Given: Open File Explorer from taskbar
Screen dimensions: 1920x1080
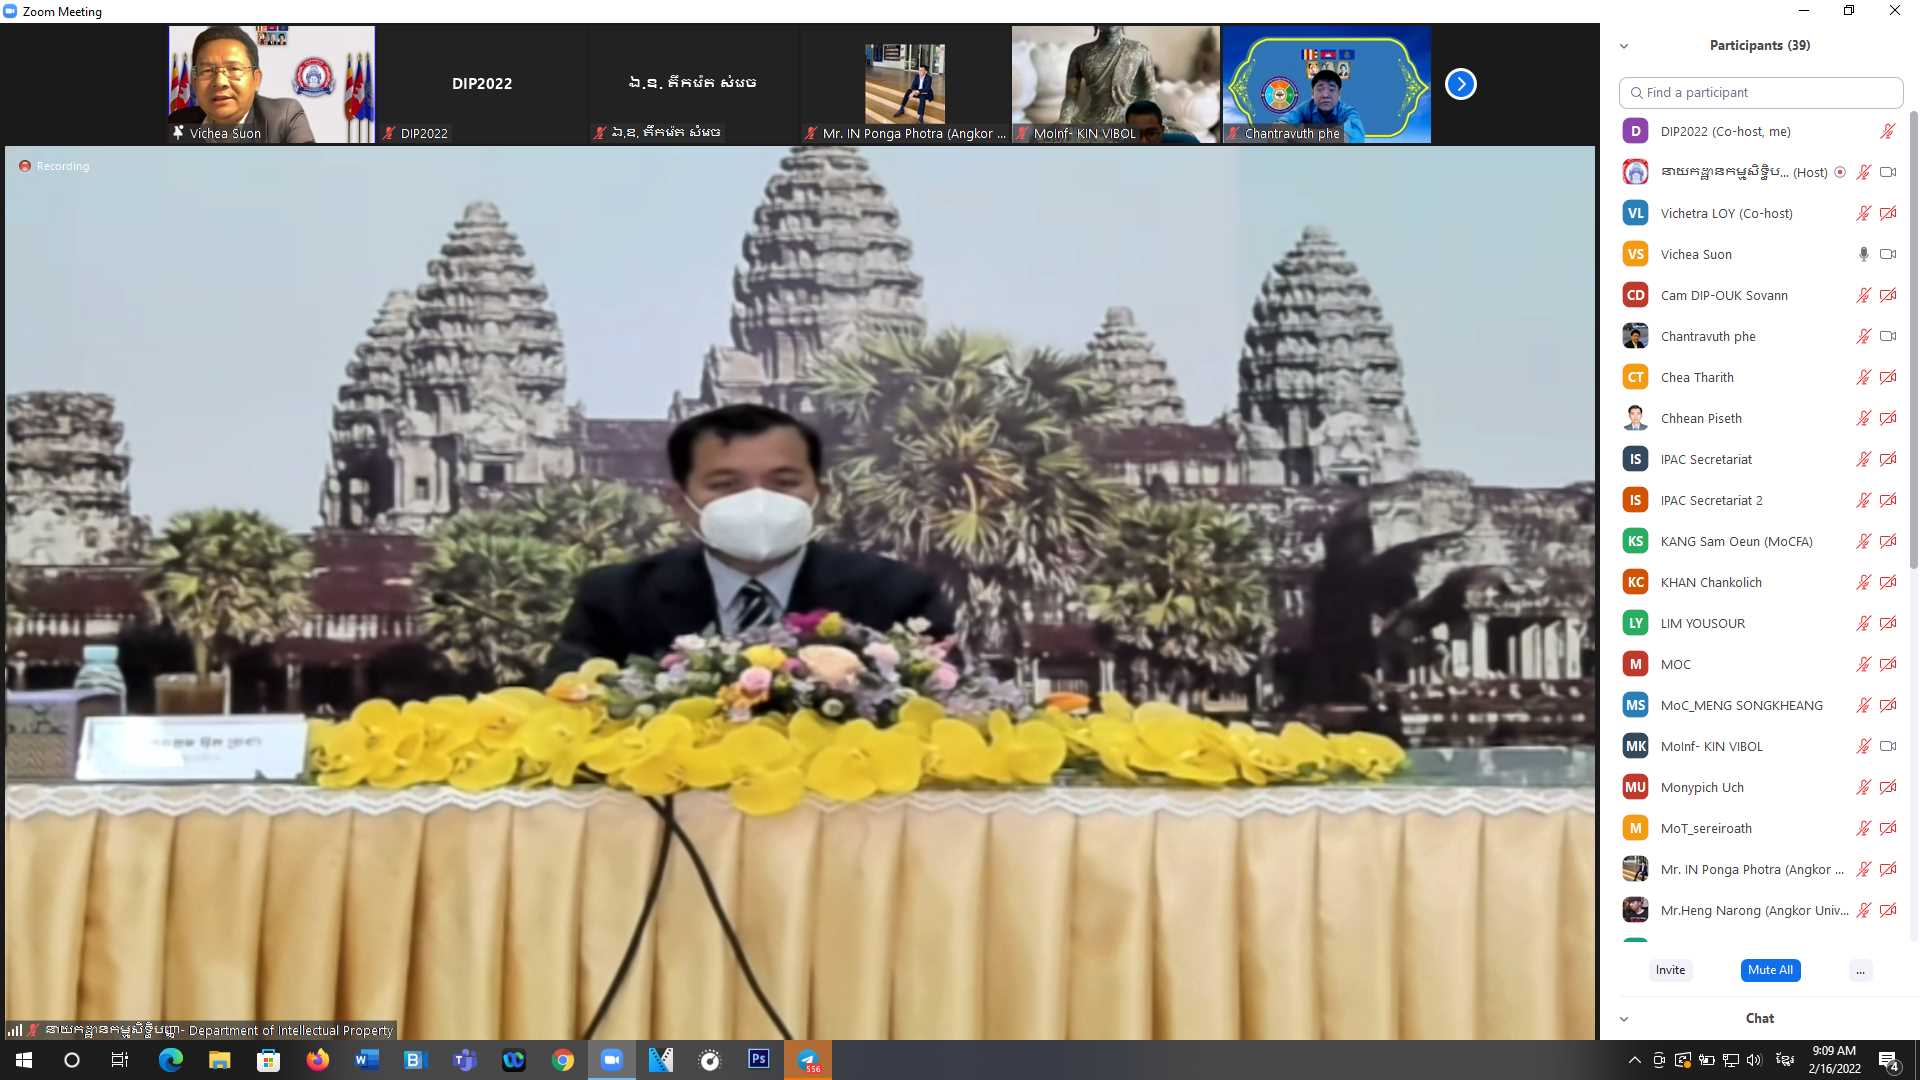Looking at the screenshot, I should click(220, 1060).
